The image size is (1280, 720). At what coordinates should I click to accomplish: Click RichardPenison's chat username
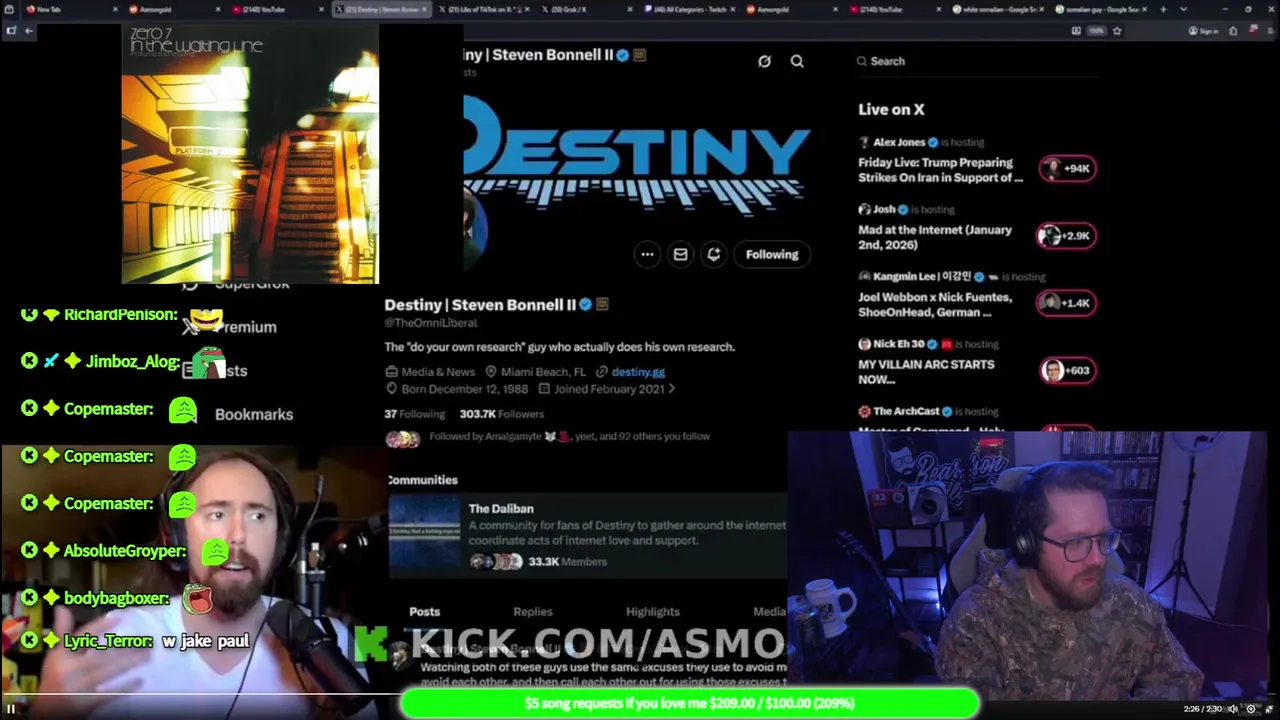pyautogui.click(x=121, y=314)
